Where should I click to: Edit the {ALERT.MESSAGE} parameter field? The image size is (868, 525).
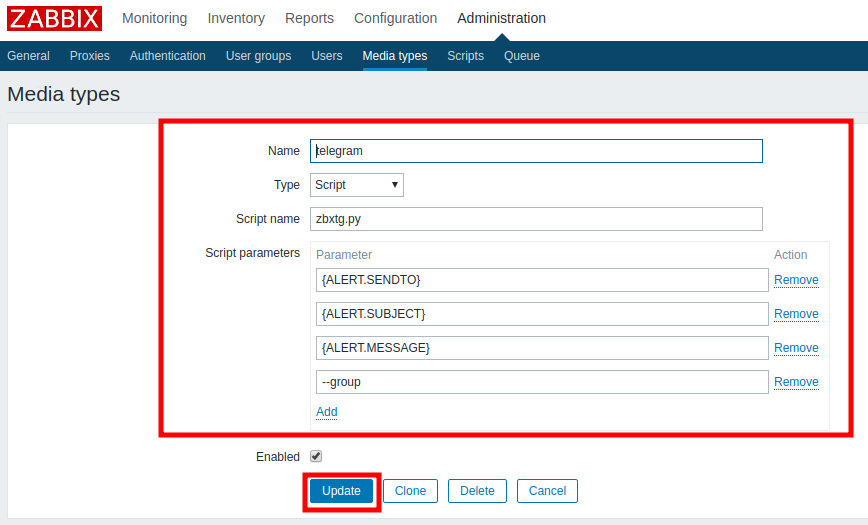click(x=542, y=348)
